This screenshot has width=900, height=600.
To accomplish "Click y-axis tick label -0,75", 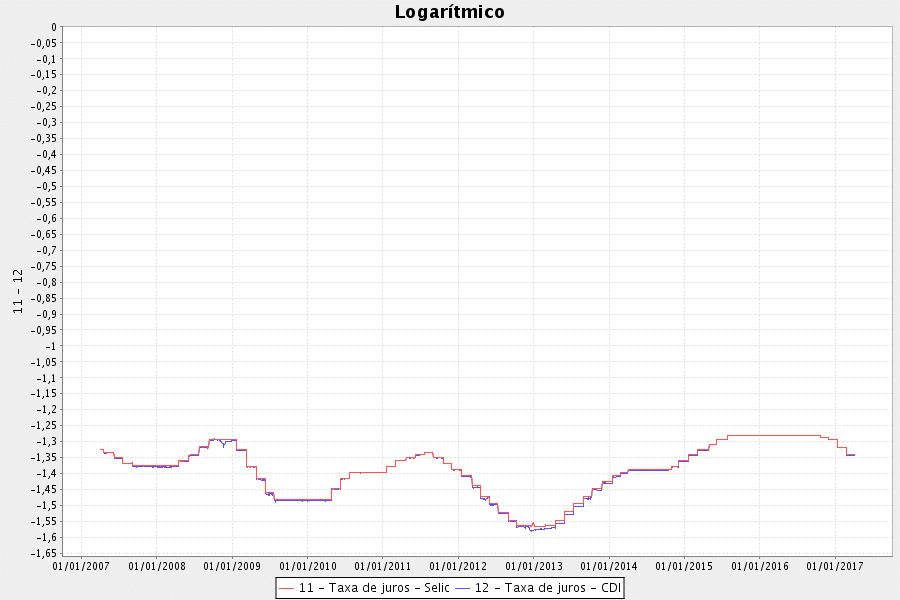I will coord(44,266).
